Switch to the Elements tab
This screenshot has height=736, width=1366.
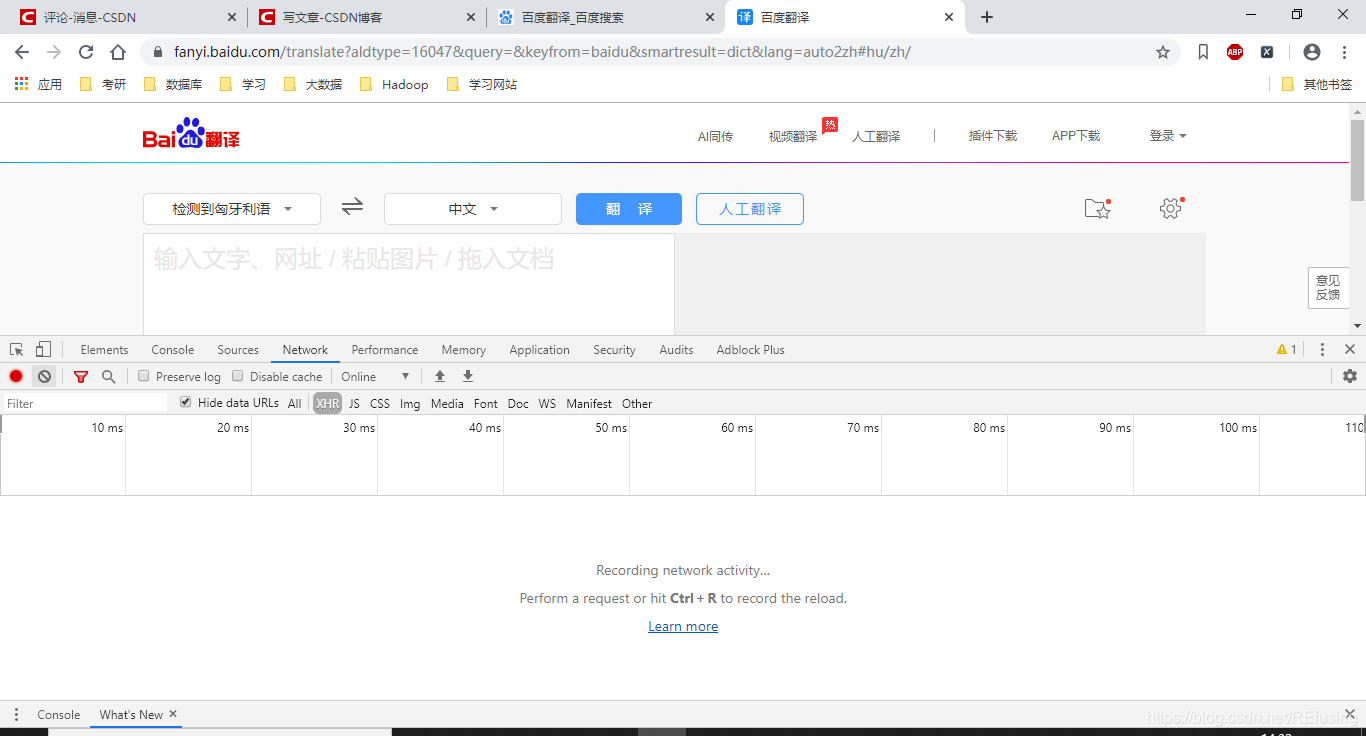(x=104, y=349)
